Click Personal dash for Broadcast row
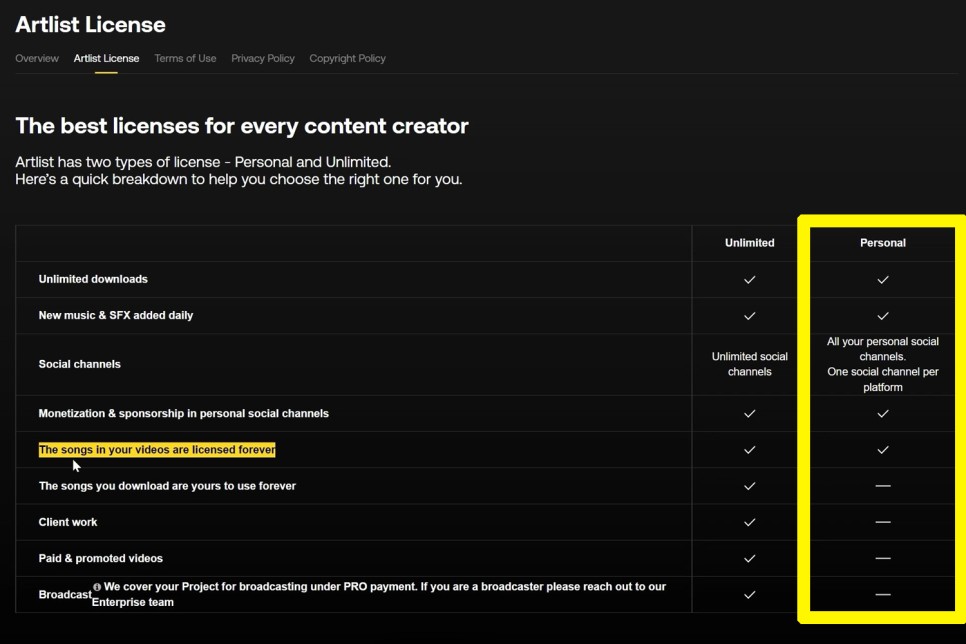966x644 pixels. 882,595
